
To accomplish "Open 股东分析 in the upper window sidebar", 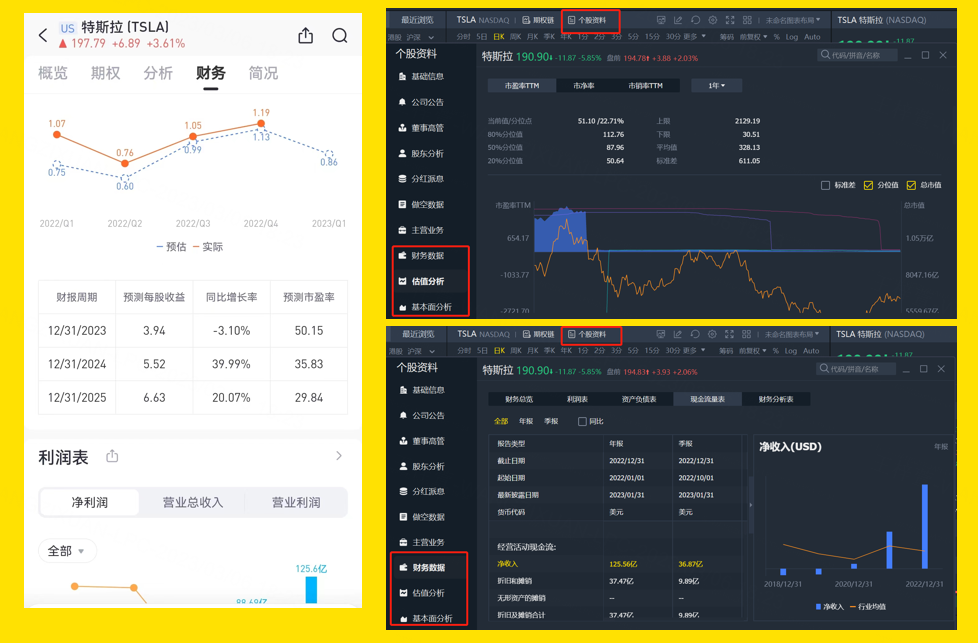I will click(421, 153).
